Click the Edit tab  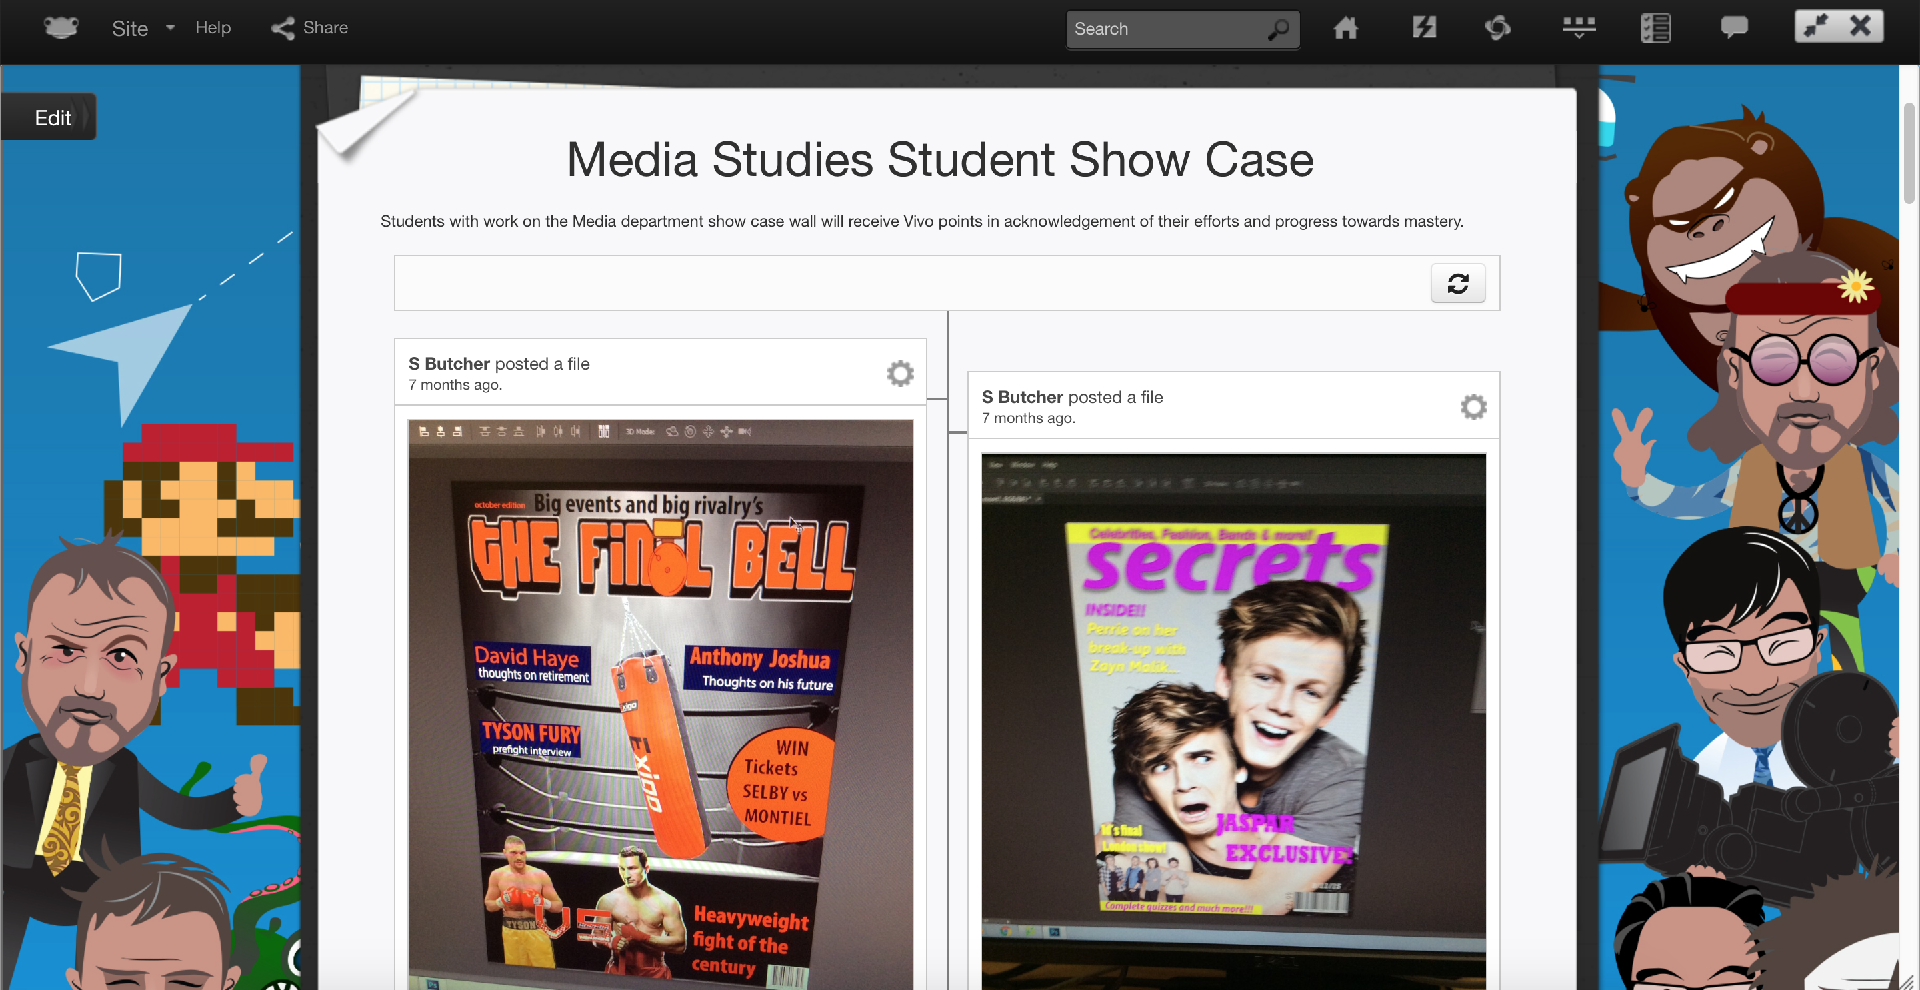point(49,117)
